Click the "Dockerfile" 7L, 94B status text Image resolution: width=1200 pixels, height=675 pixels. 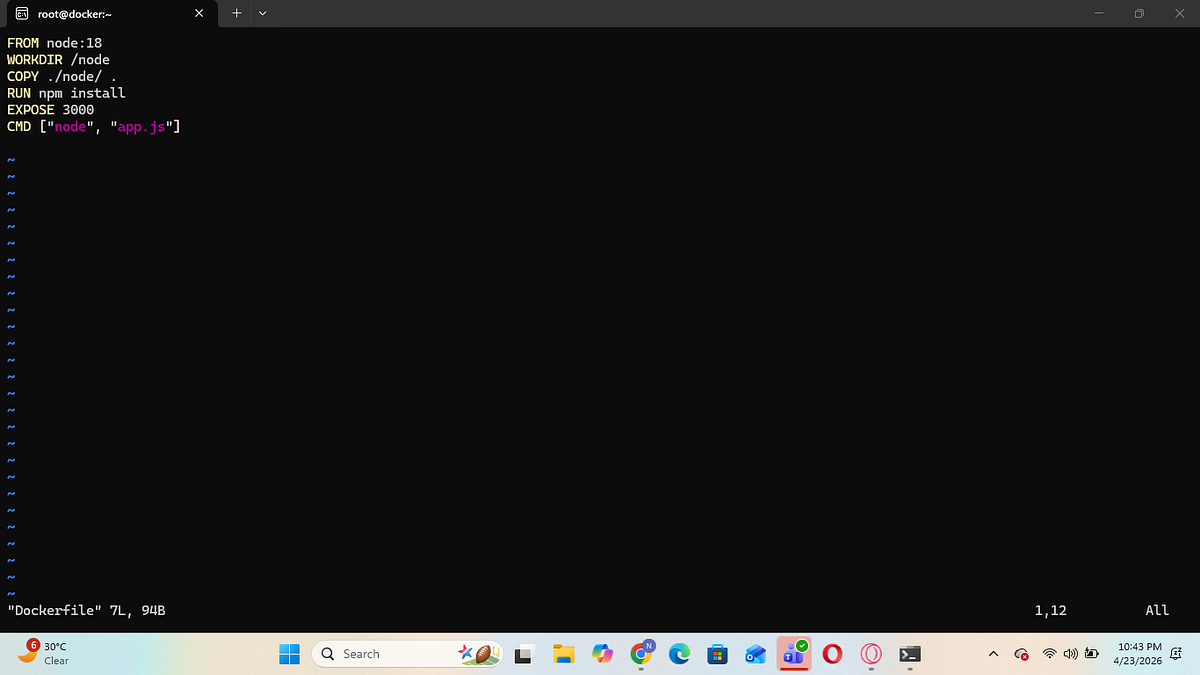point(86,610)
